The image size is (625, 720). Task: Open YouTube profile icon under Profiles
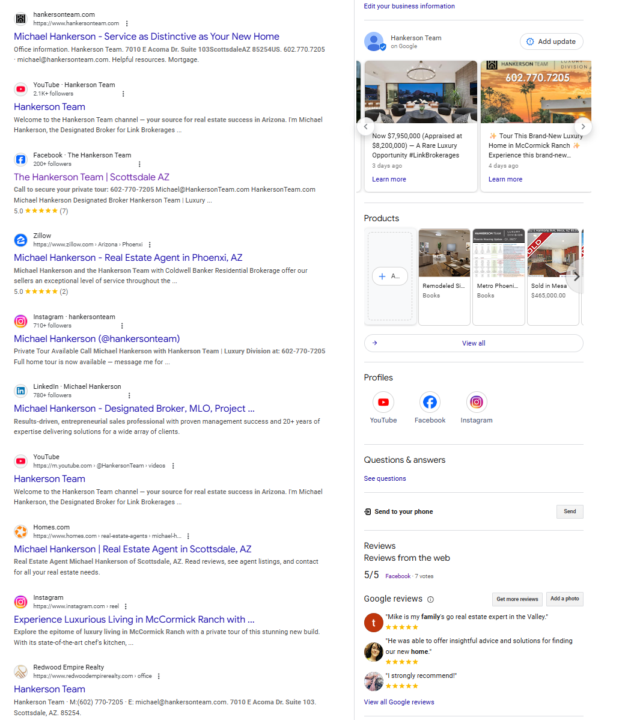pyautogui.click(x=383, y=402)
